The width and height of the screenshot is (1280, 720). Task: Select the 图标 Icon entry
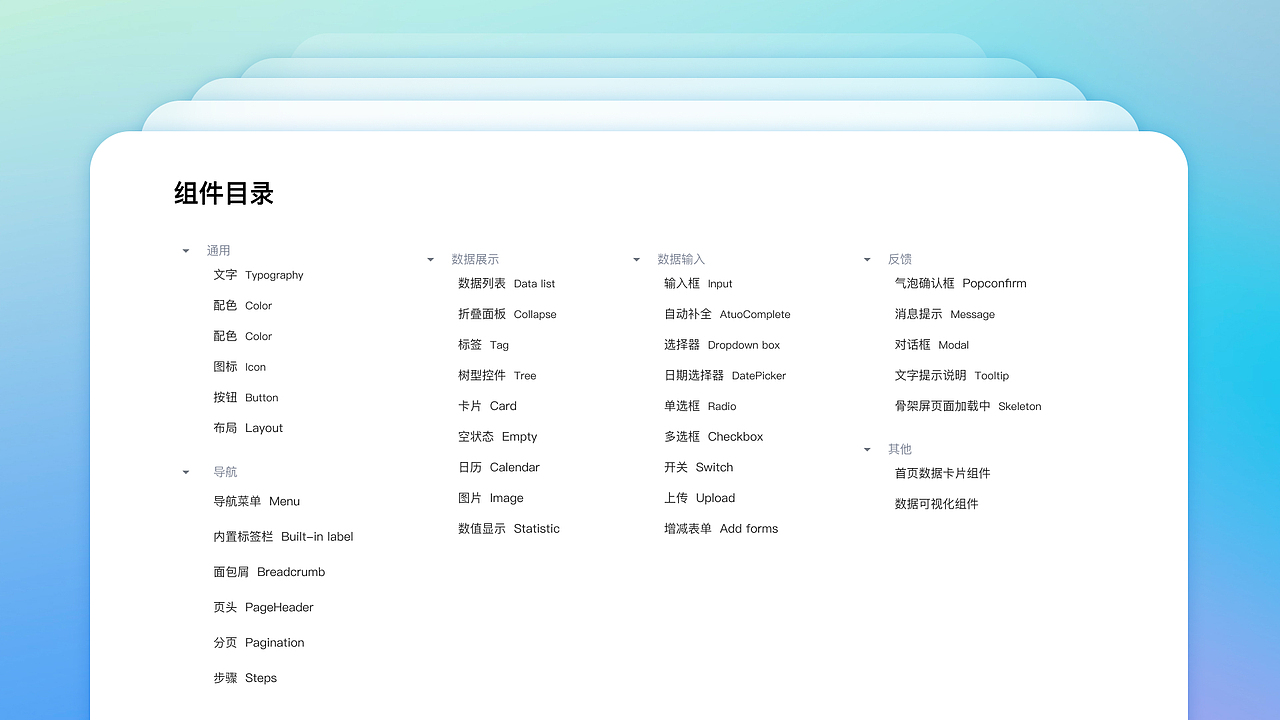(240, 366)
